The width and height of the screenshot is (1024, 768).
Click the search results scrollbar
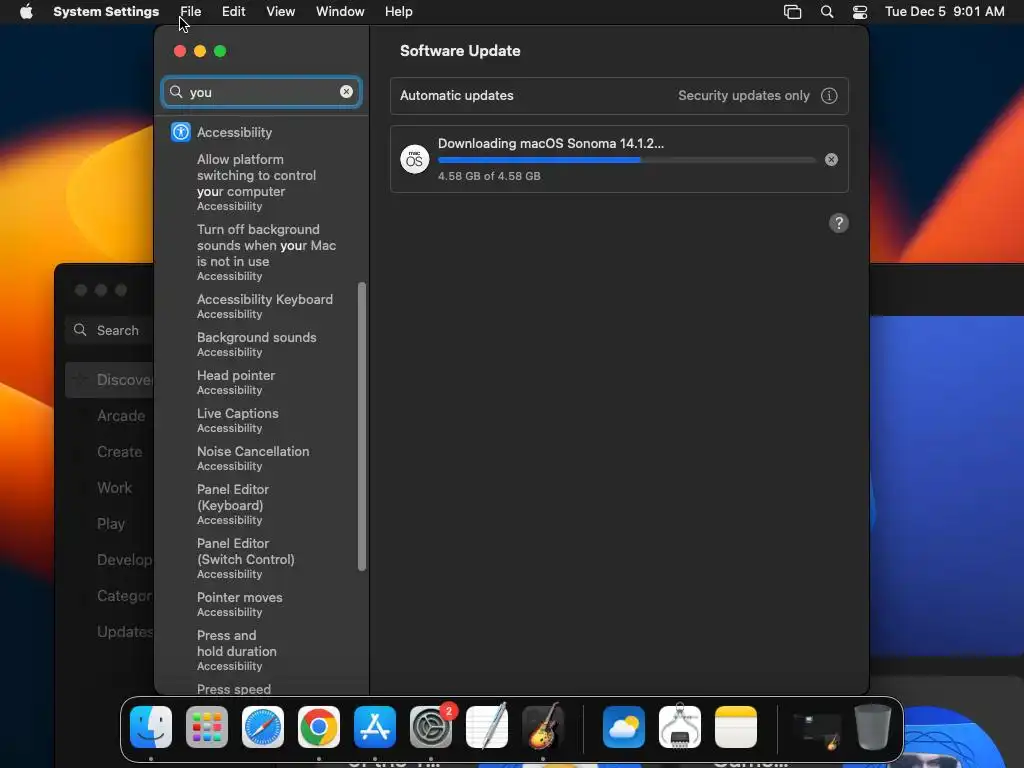coord(362,426)
